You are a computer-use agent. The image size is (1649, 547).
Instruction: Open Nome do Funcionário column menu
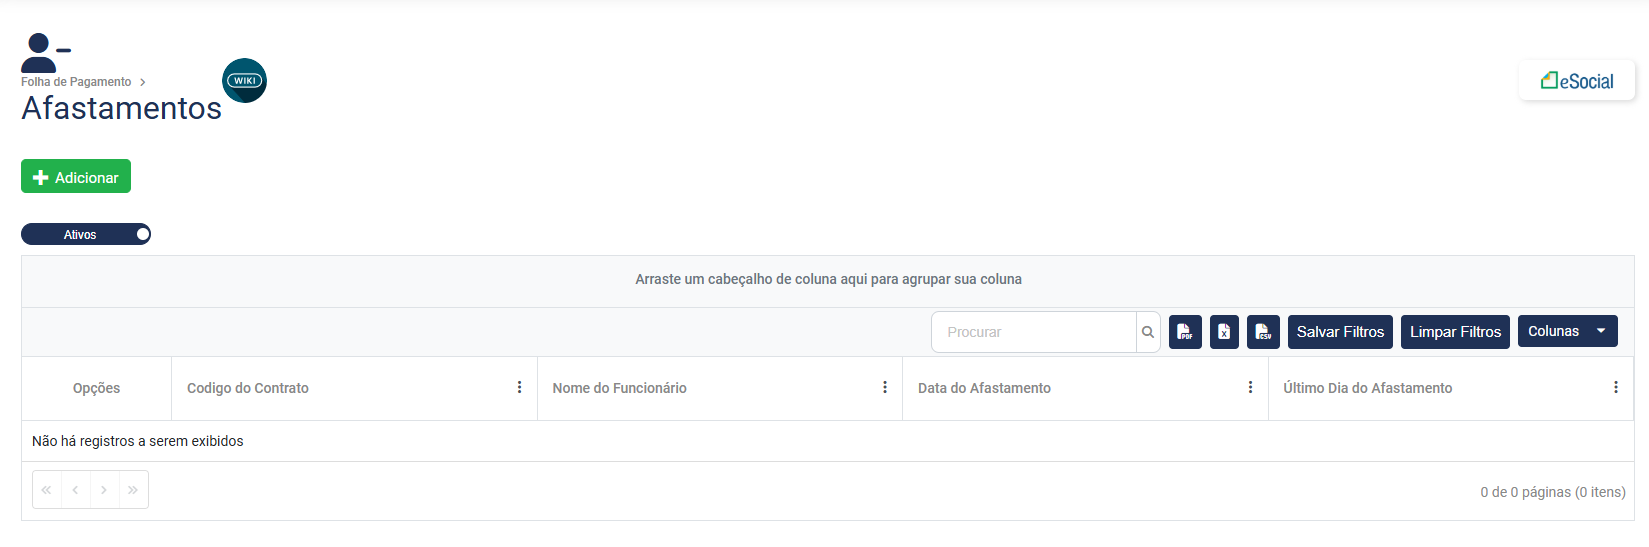click(x=885, y=388)
